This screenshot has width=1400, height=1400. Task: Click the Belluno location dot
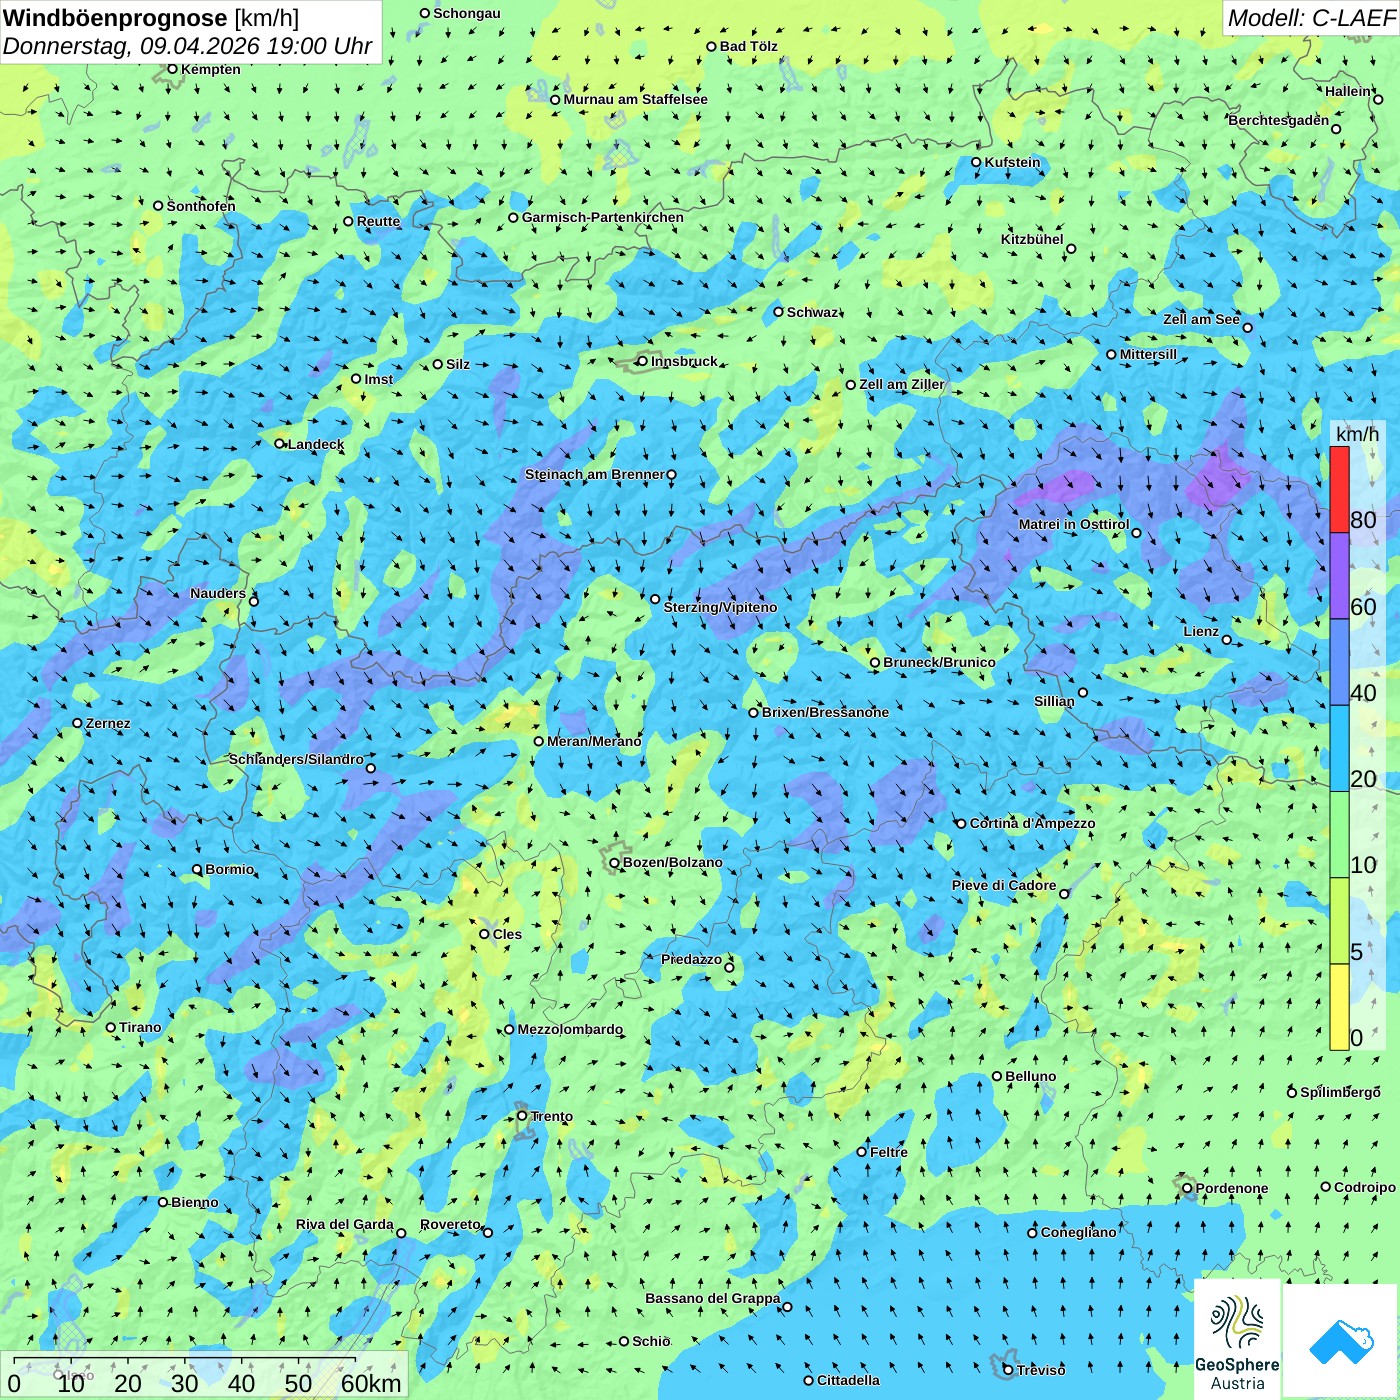pyautogui.click(x=997, y=1076)
